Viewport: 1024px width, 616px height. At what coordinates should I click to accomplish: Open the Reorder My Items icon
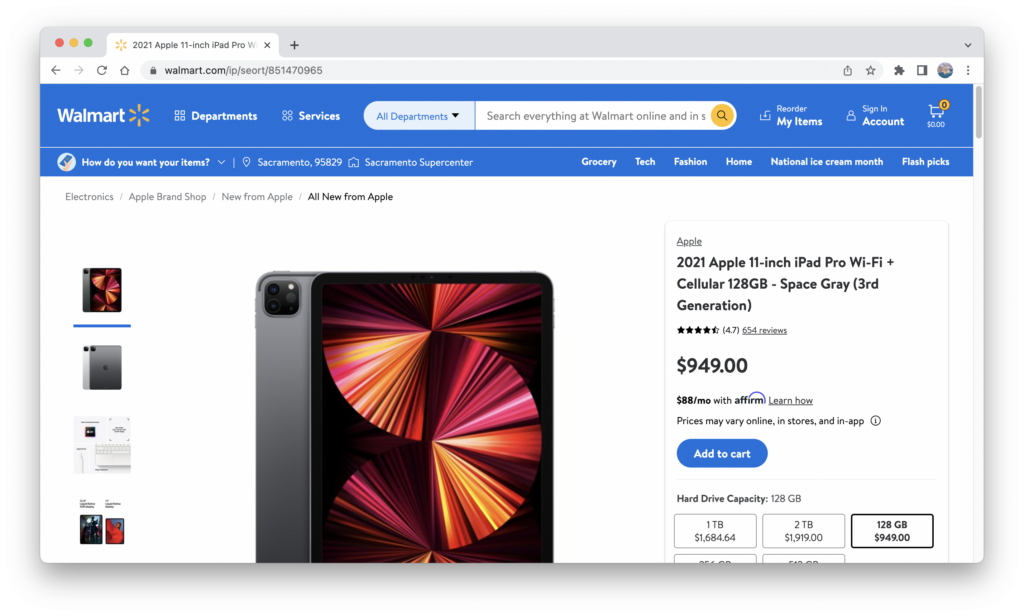pyautogui.click(x=765, y=116)
